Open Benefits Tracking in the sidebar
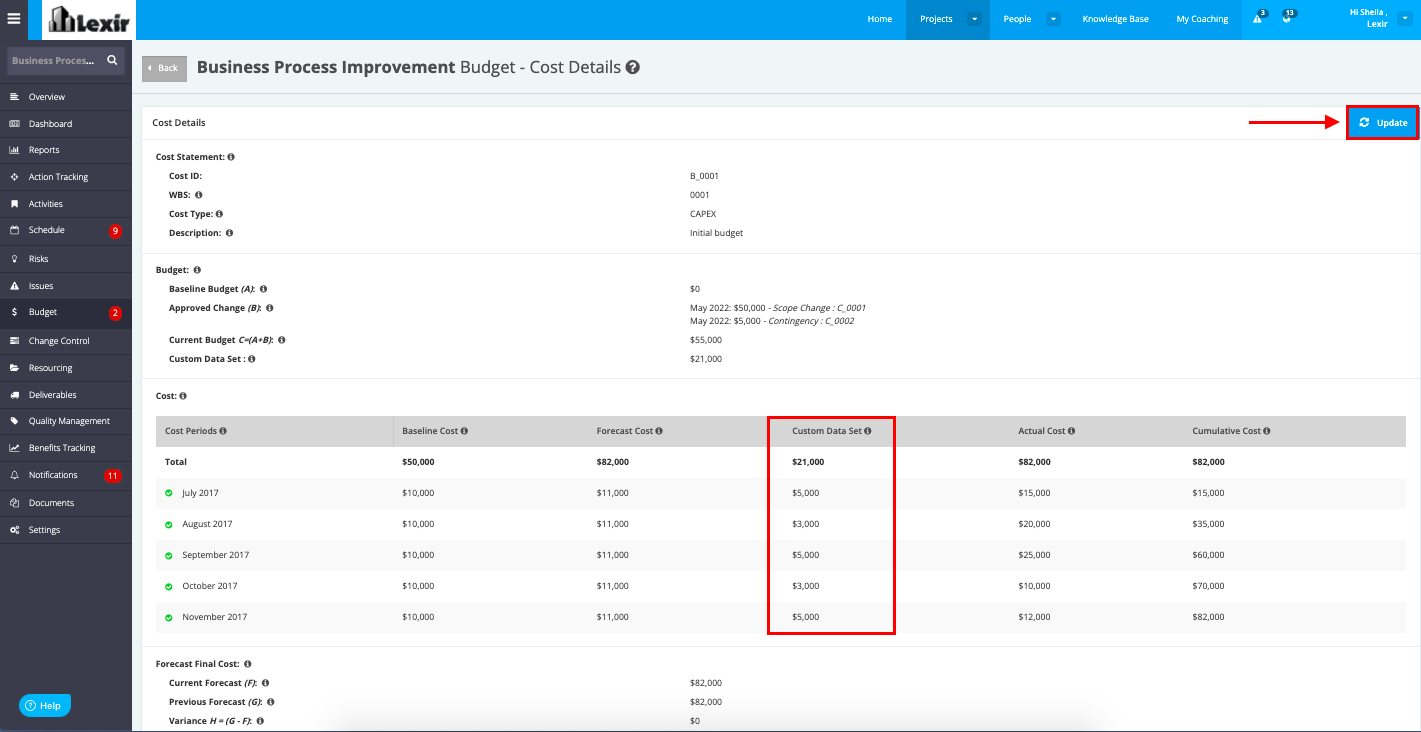This screenshot has width=1421, height=732. click(x=66, y=448)
